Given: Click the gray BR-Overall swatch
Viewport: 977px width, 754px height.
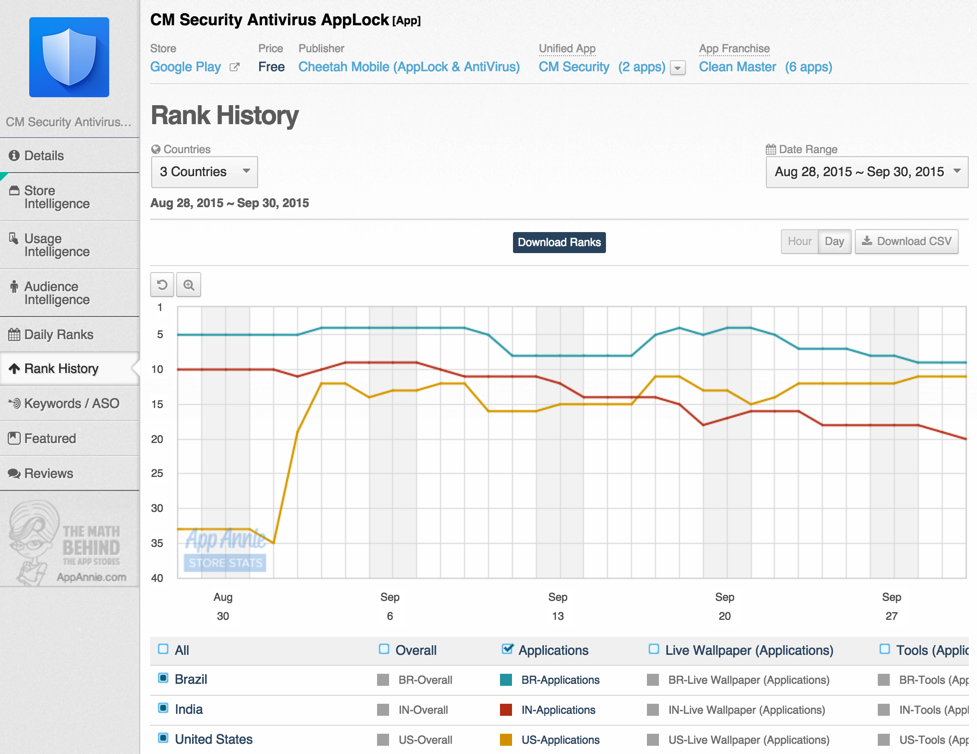Looking at the screenshot, I should (x=383, y=680).
